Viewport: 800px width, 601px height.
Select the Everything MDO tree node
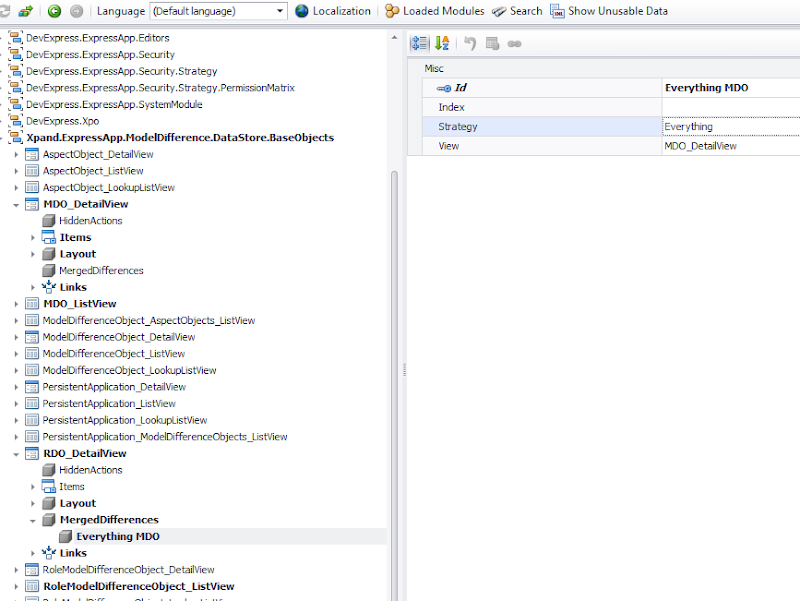pos(118,537)
